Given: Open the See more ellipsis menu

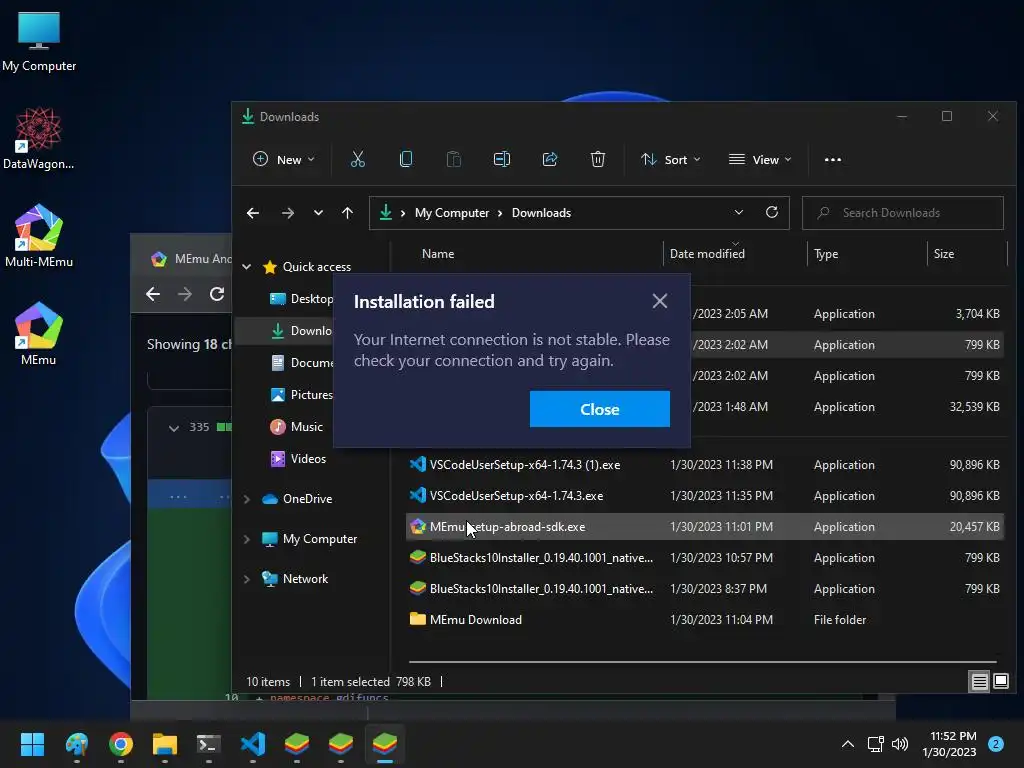Looking at the screenshot, I should (x=833, y=159).
